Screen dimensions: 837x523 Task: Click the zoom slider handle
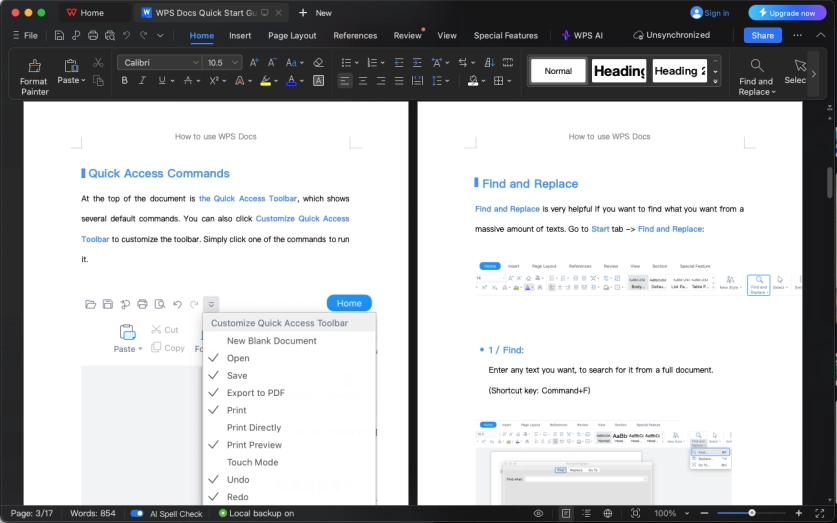[x=752, y=513]
